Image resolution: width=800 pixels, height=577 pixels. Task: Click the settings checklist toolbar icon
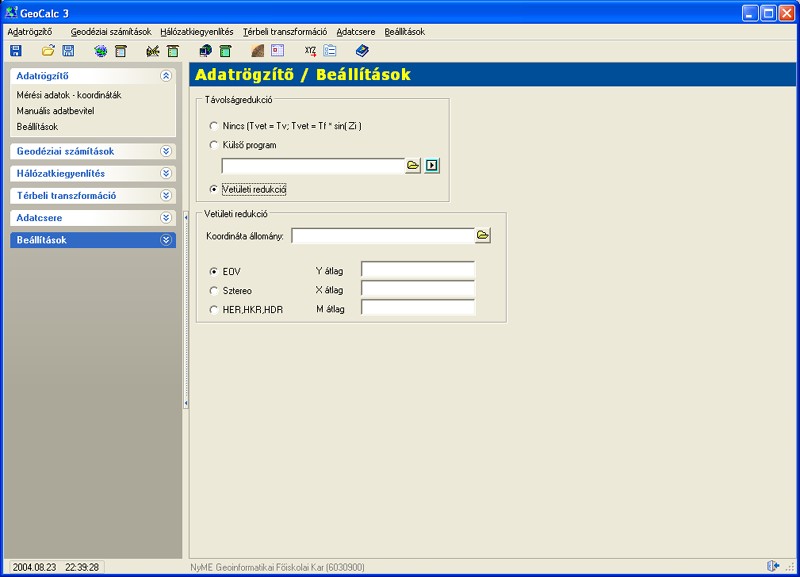click(330, 51)
